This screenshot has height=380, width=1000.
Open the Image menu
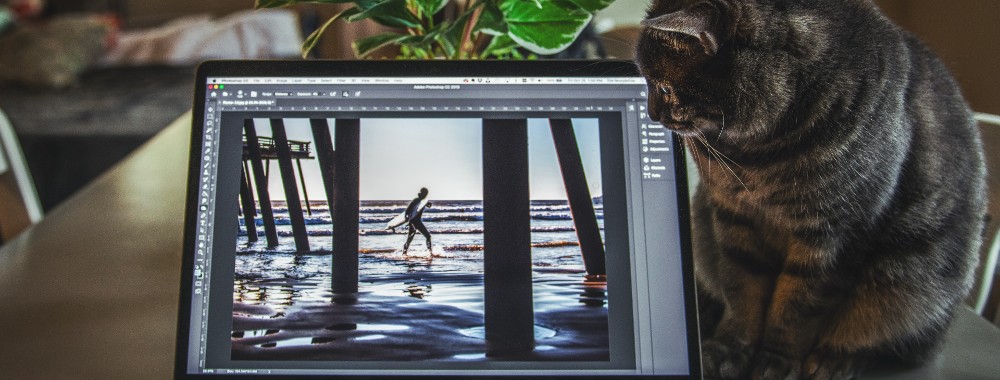click(282, 81)
